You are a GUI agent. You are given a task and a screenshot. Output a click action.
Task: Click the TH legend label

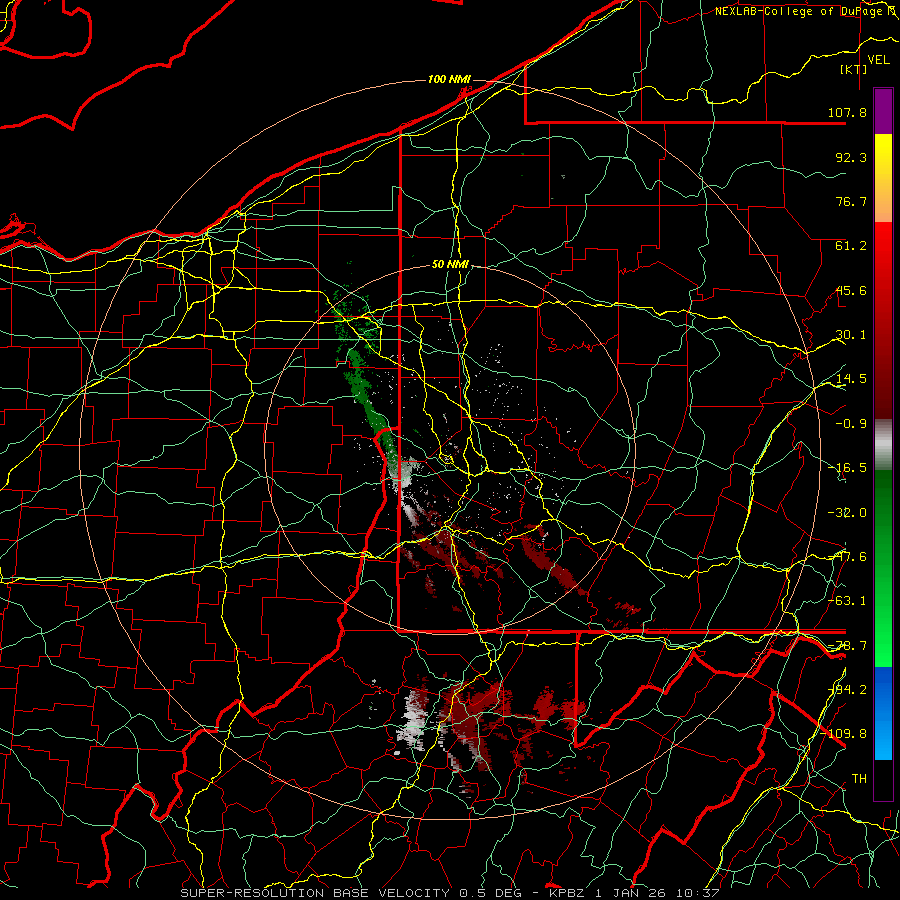coord(859,779)
